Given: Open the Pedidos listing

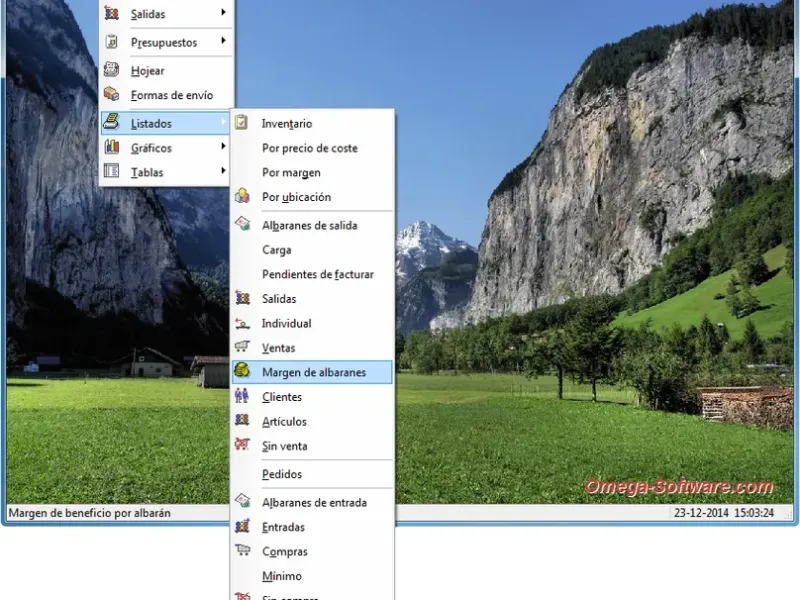Looking at the screenshot, I should pos(312,474).
